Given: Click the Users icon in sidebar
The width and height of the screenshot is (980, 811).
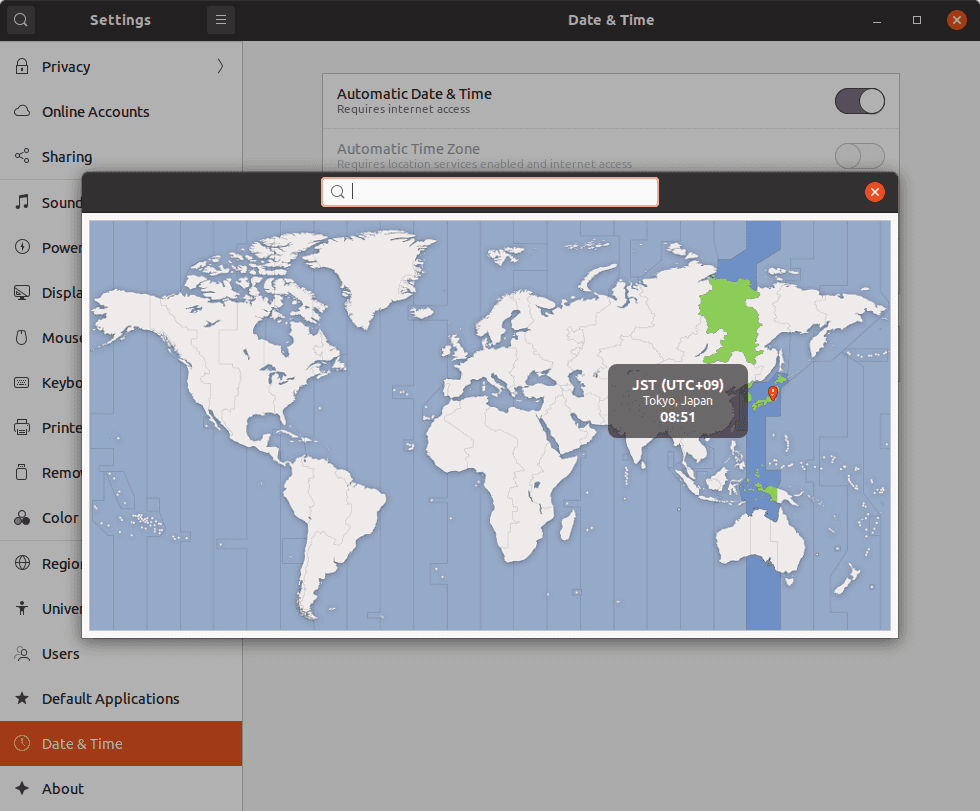Looking at the screenshot, I should coord(21,654).
